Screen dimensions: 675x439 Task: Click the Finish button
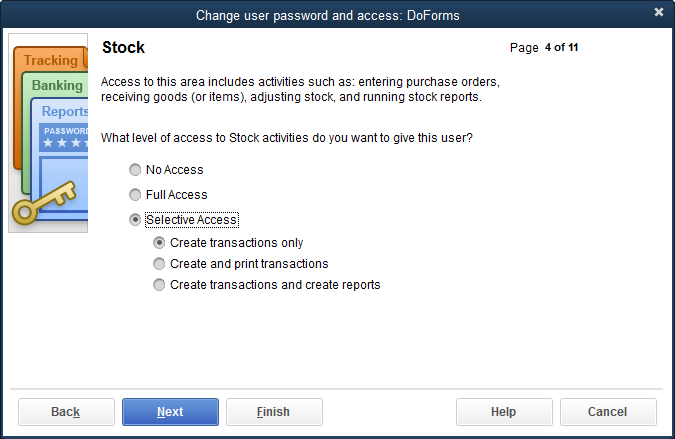click(274, 412)
